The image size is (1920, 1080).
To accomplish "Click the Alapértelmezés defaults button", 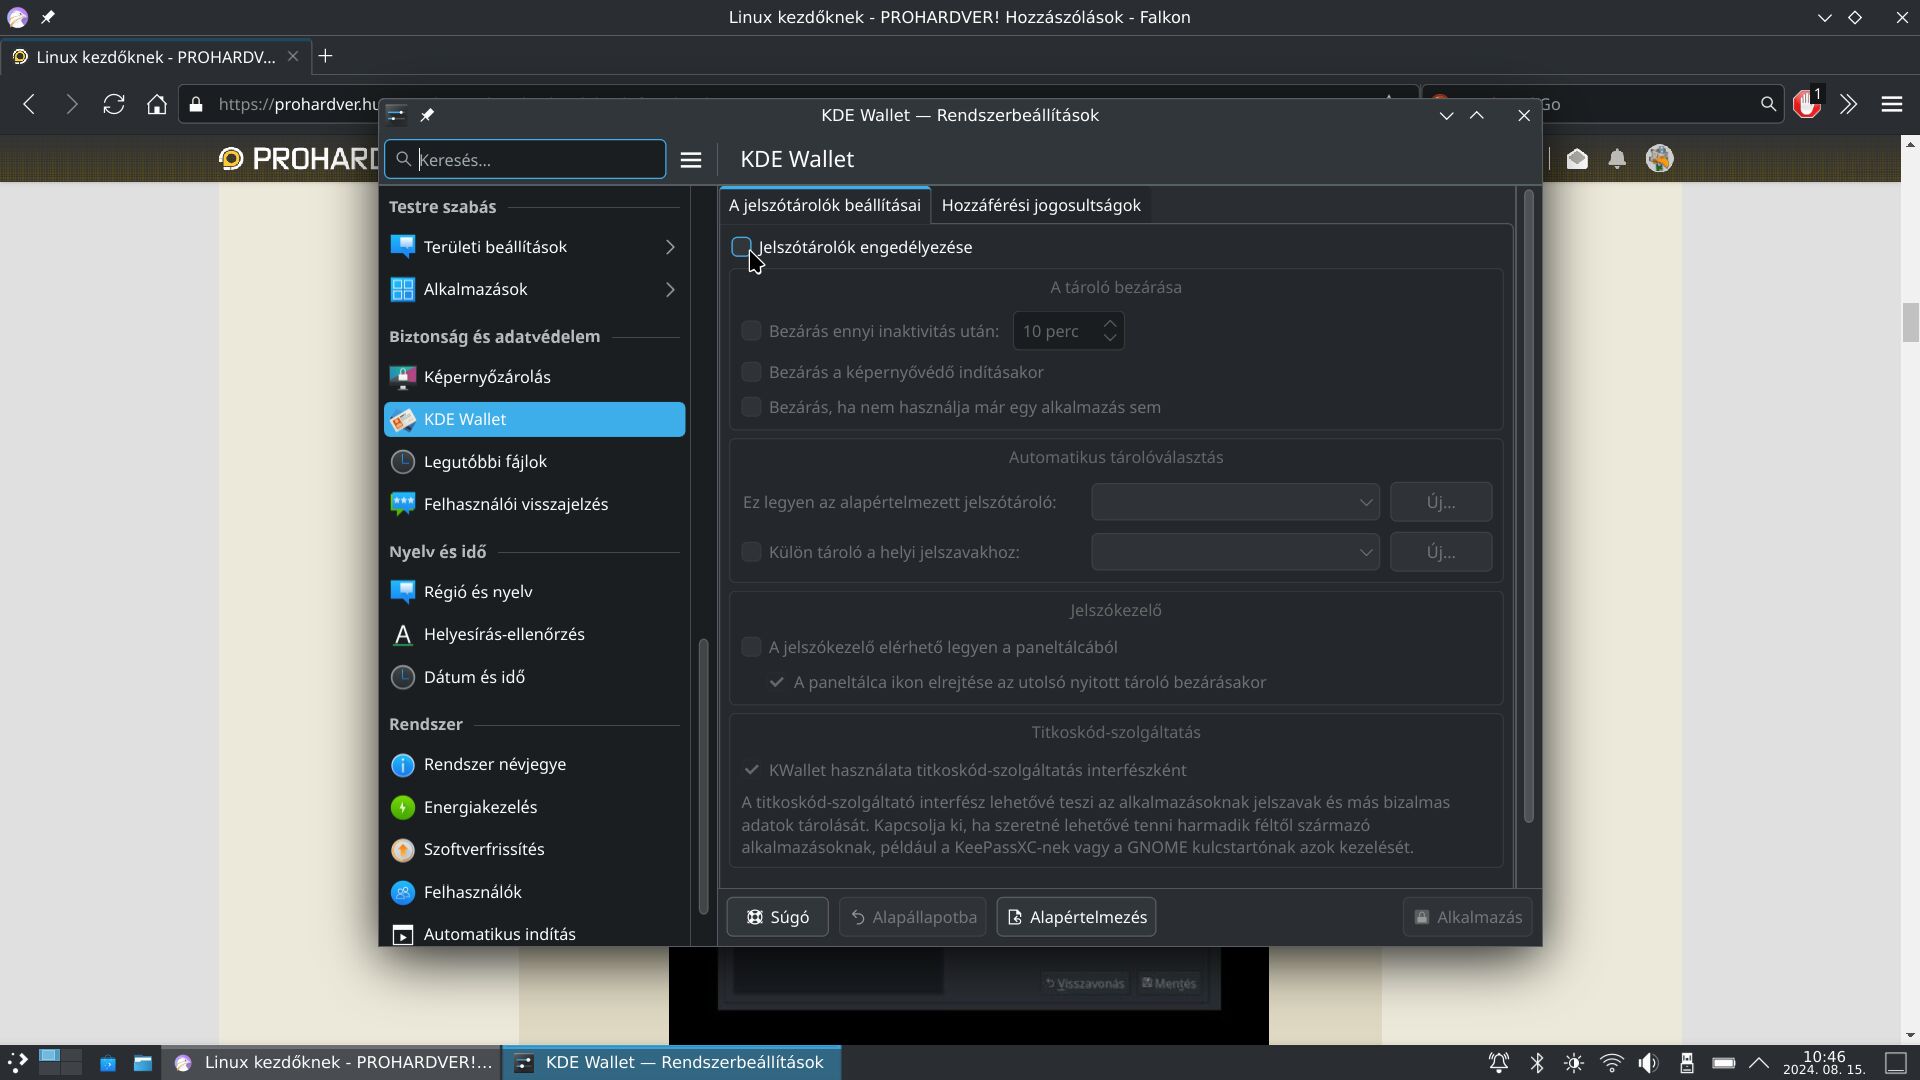I will [x=1076, y=917].
